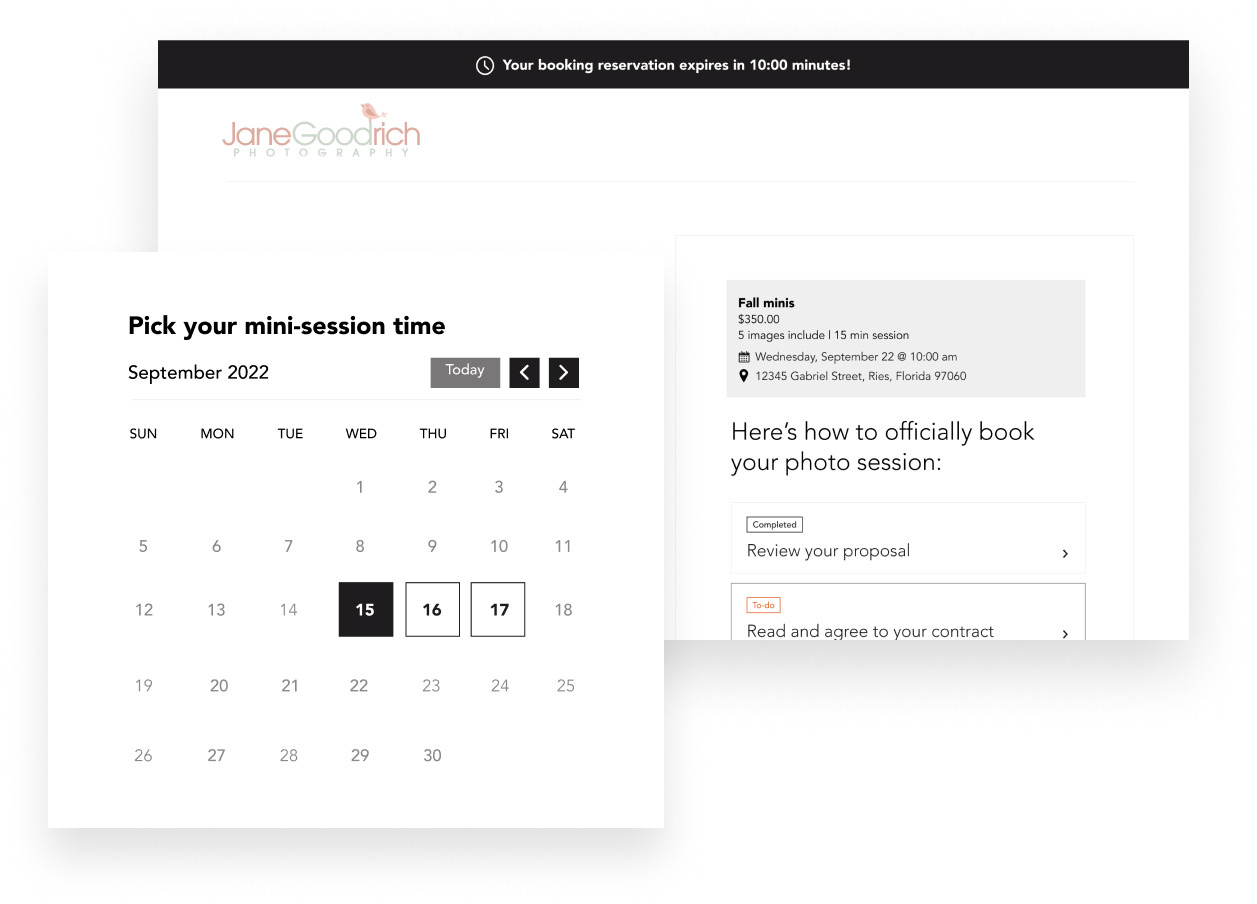Select September 16 on the calendar
This screenshot has height=904, width=1257.
[x=432, y=609]
